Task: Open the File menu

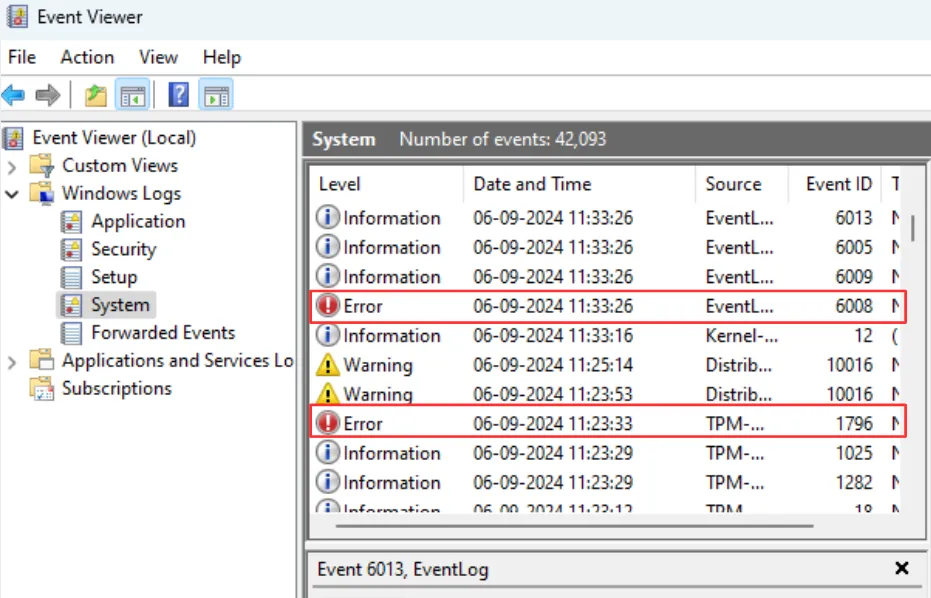Action: click(22, 57)
